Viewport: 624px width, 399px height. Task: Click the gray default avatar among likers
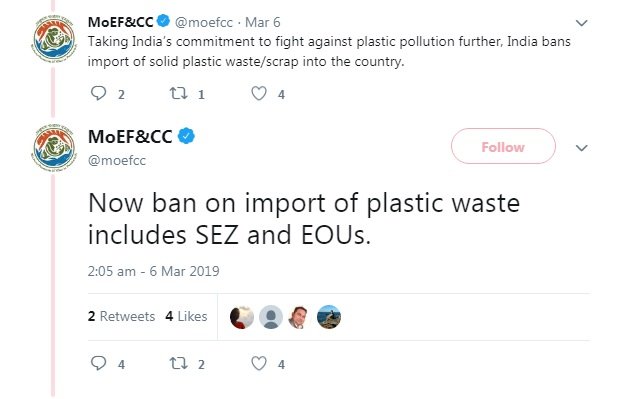click(271, 317)
